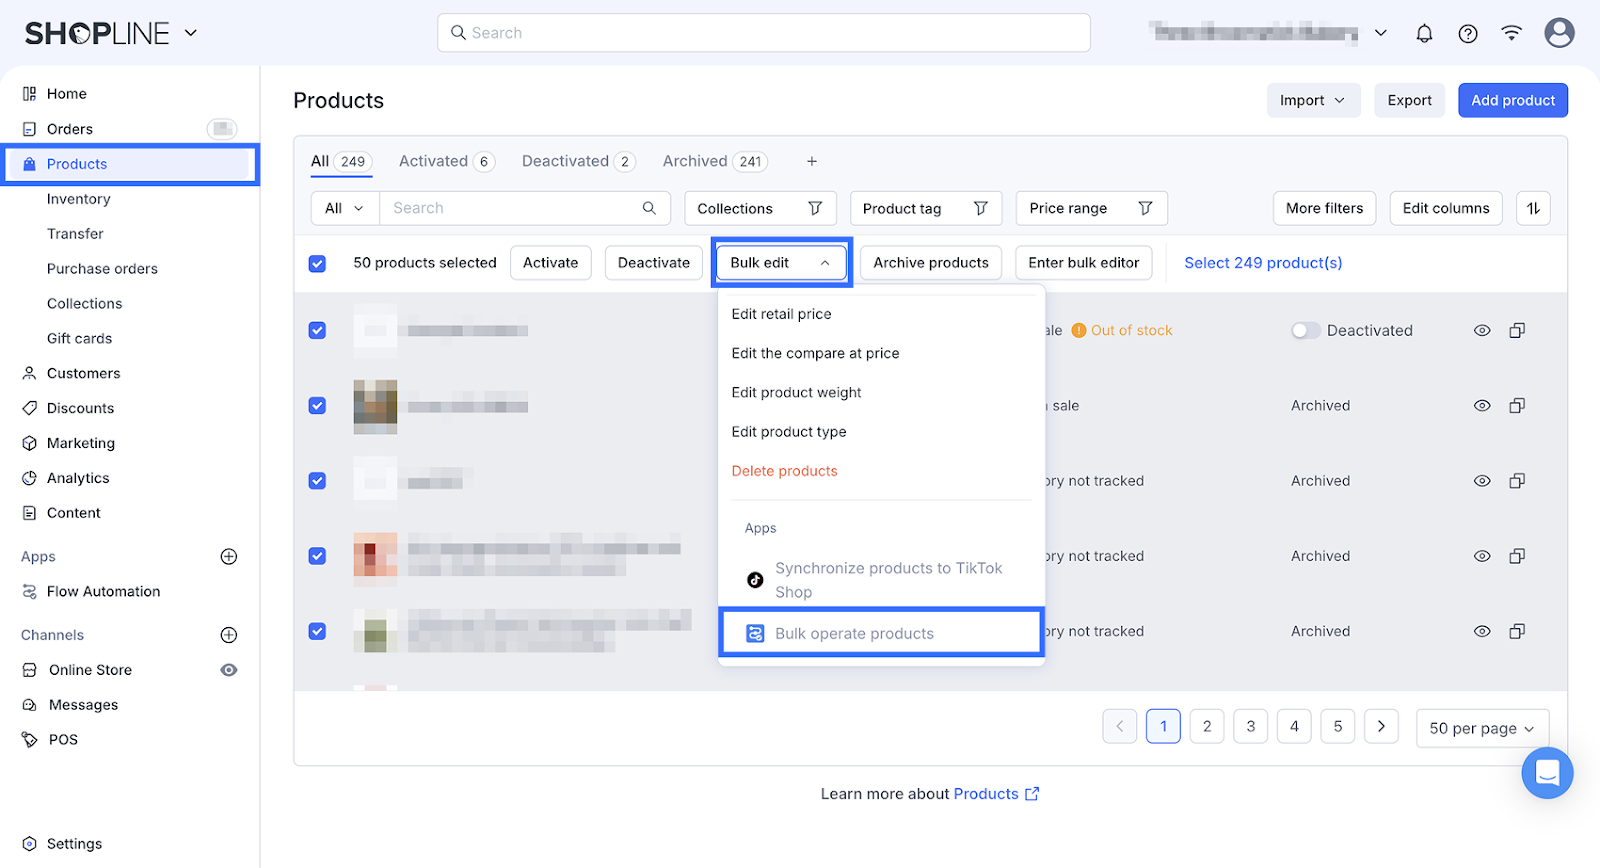Viewport: 1600px width, 868px height.
Task: Uncheck the select-all products checkbox
Action: [317, 264]
